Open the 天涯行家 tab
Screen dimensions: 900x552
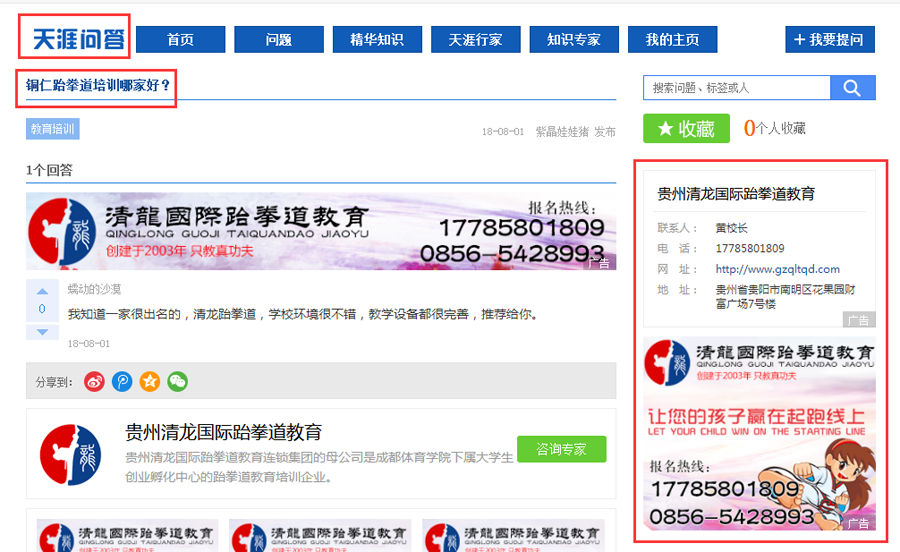pos(476,40)
